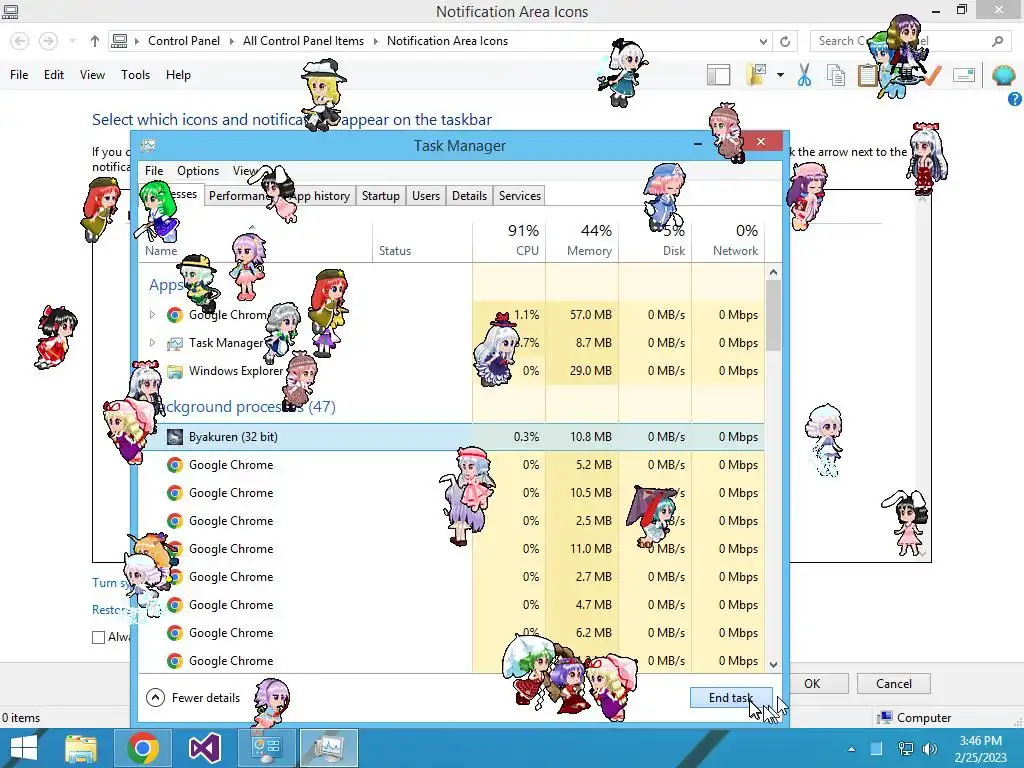Click the Byakuren process icon

pos(174,437)
